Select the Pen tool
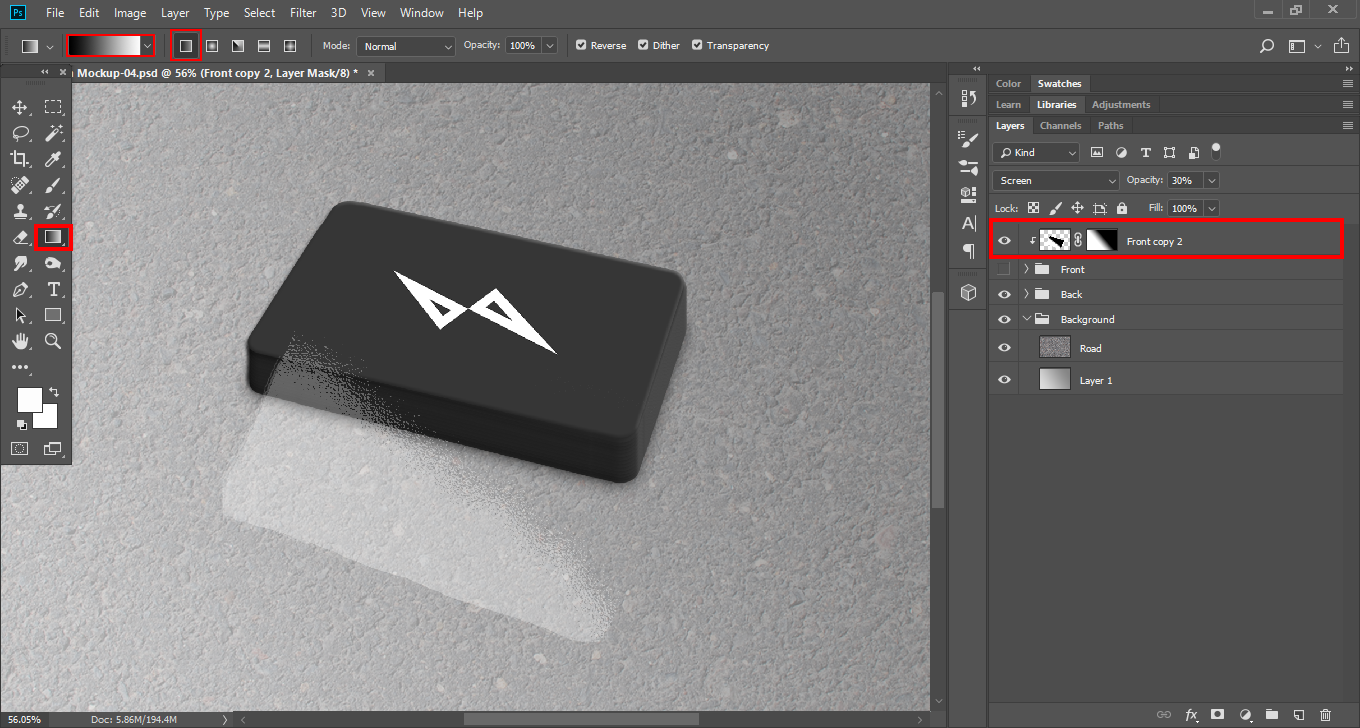The image size is (1360, 728). click(x=20, y=289)
